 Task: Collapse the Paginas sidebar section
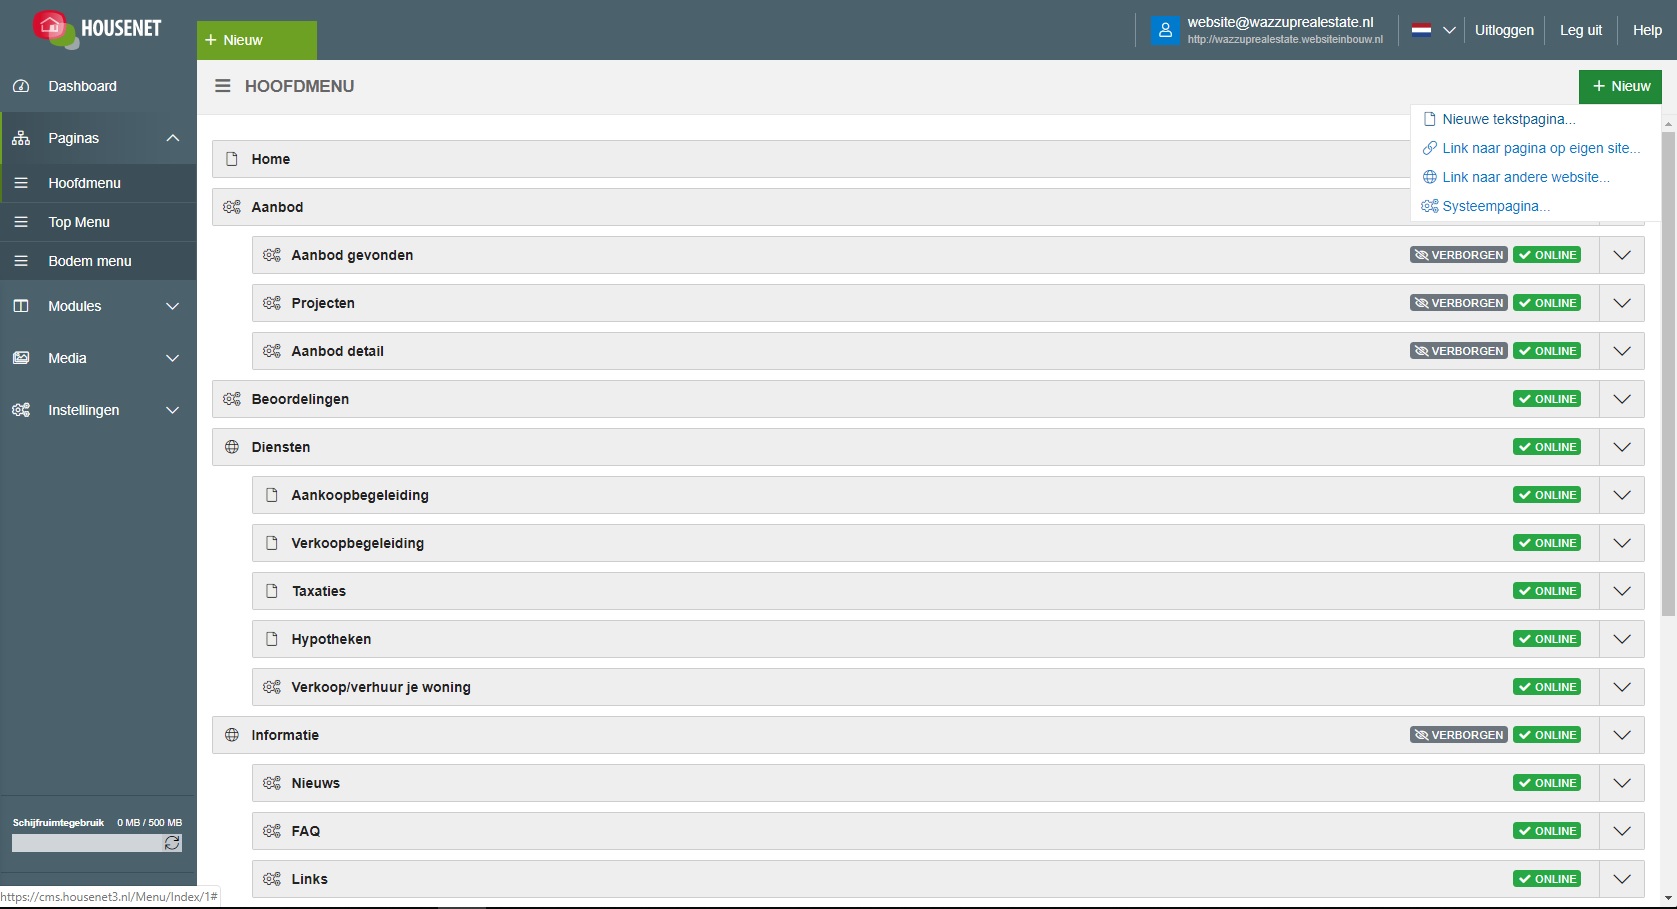172,138
